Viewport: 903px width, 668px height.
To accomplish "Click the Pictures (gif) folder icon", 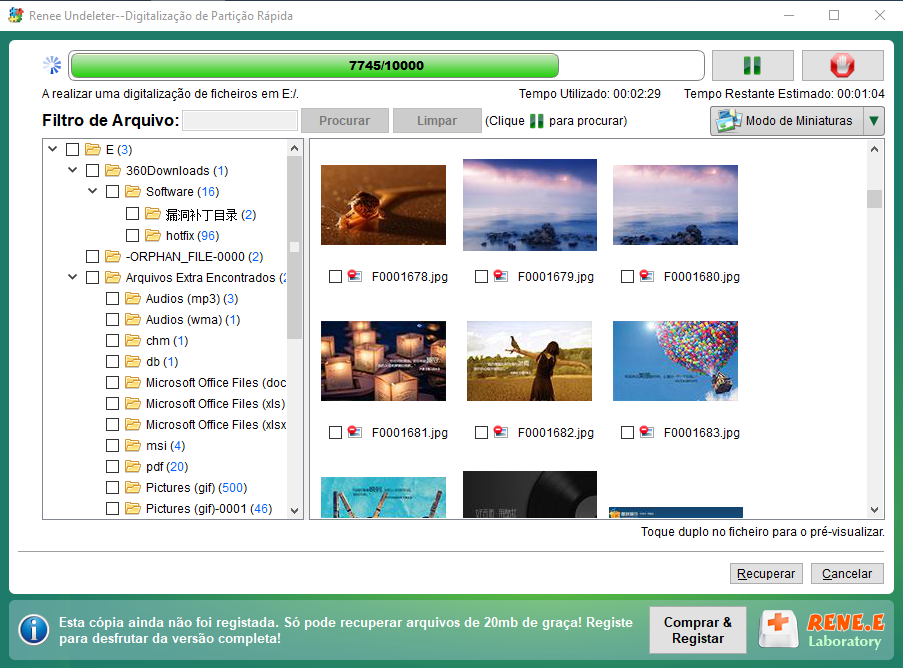I will pos(133,488).
